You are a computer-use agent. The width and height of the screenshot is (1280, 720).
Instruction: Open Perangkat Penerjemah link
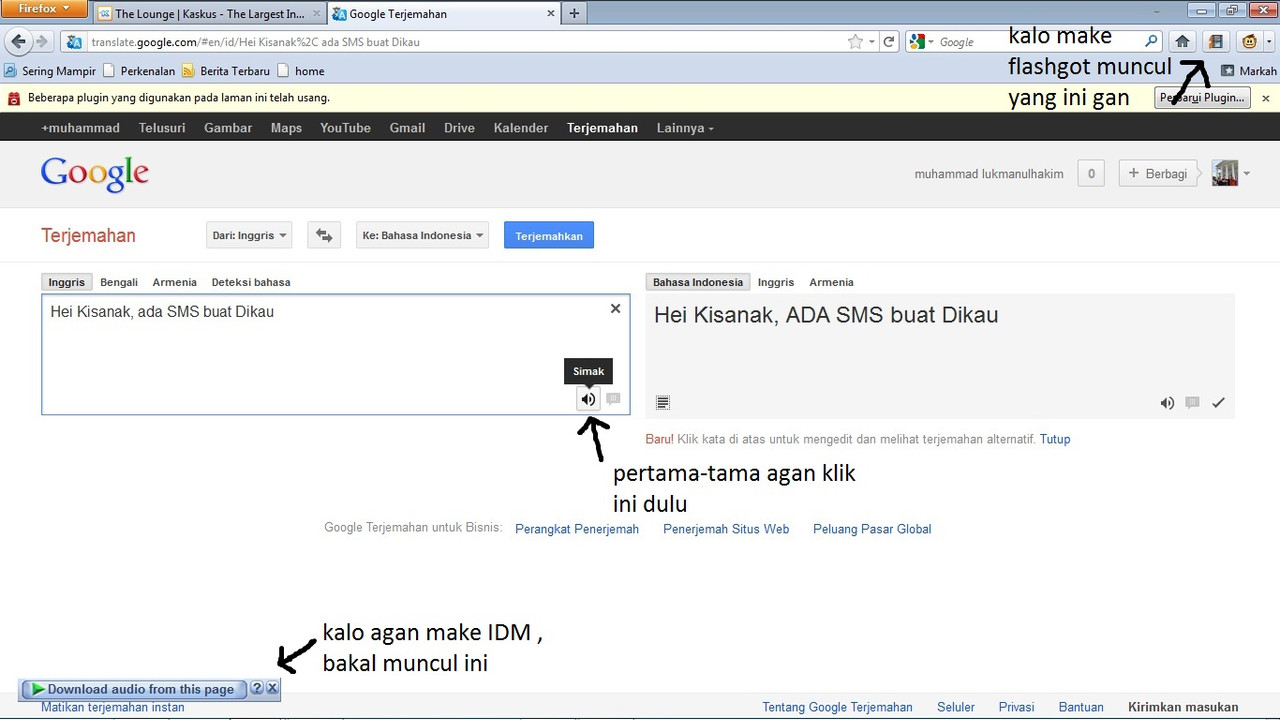pos(577,529)
